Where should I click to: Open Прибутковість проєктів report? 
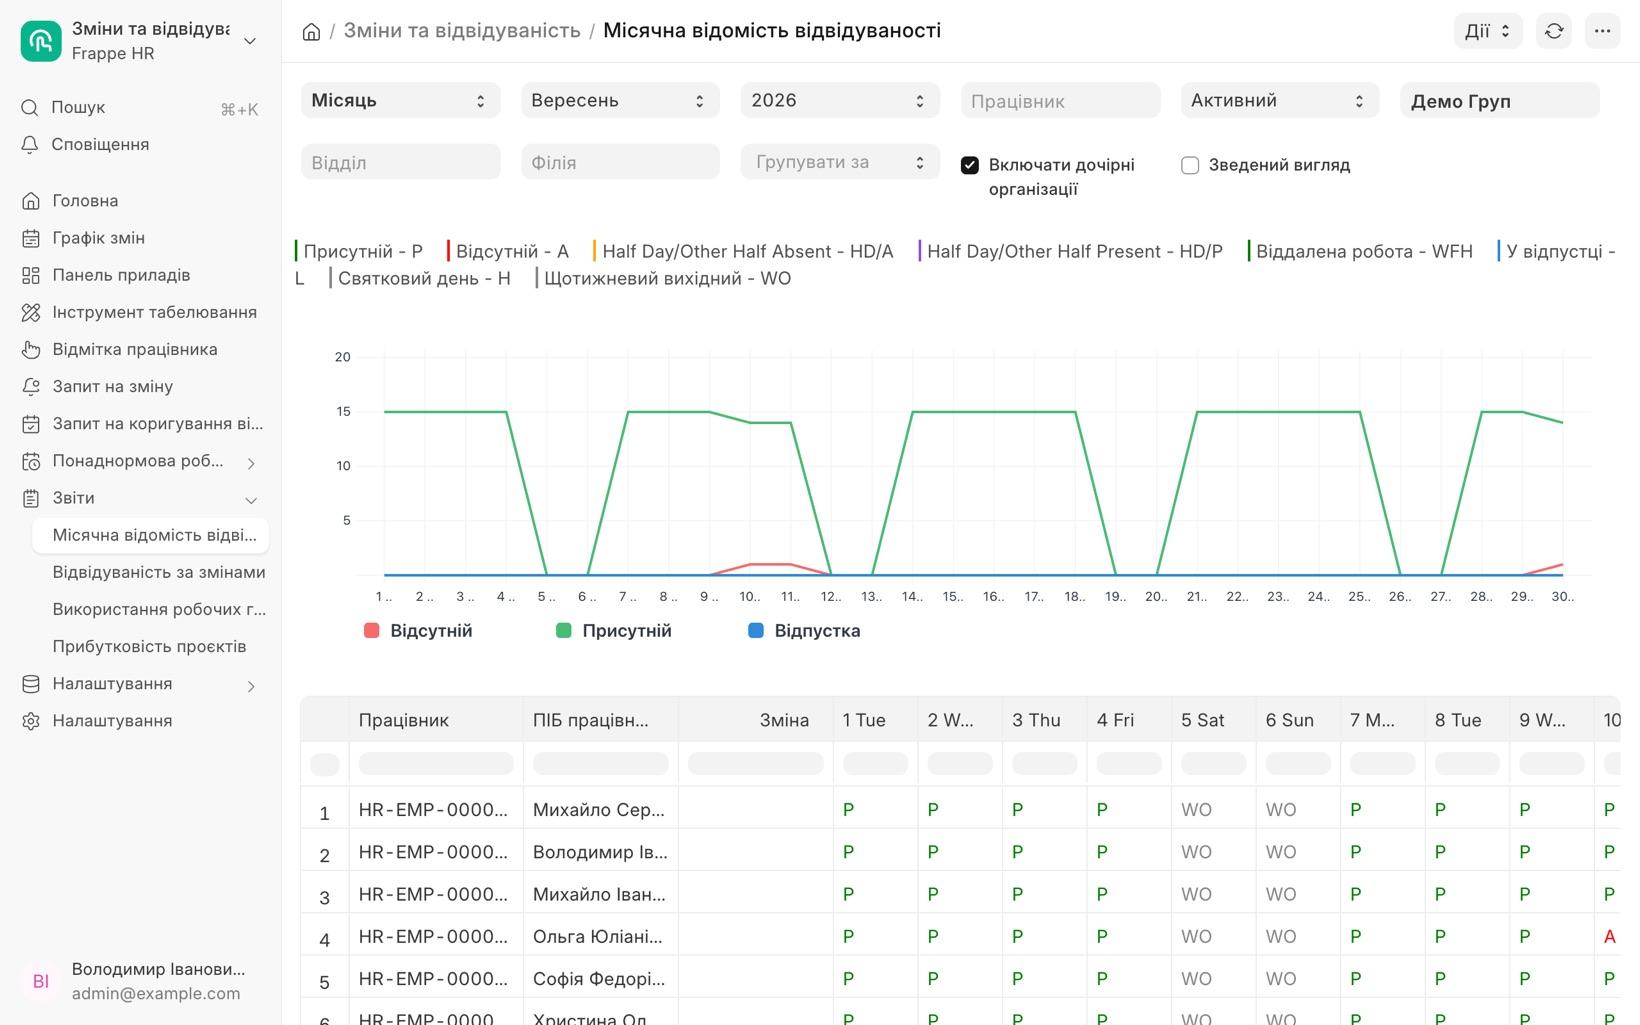point(150,646)
